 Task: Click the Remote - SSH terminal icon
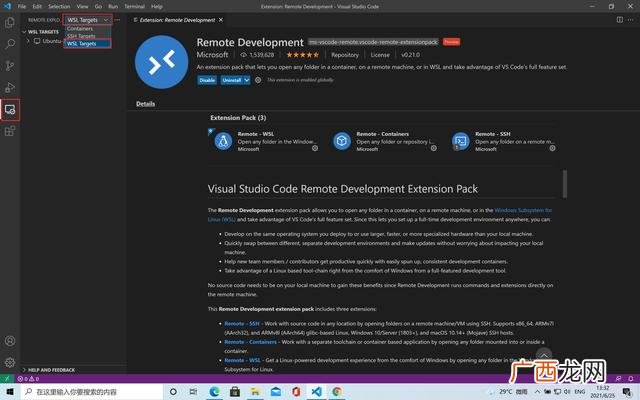tap(460, 141)
